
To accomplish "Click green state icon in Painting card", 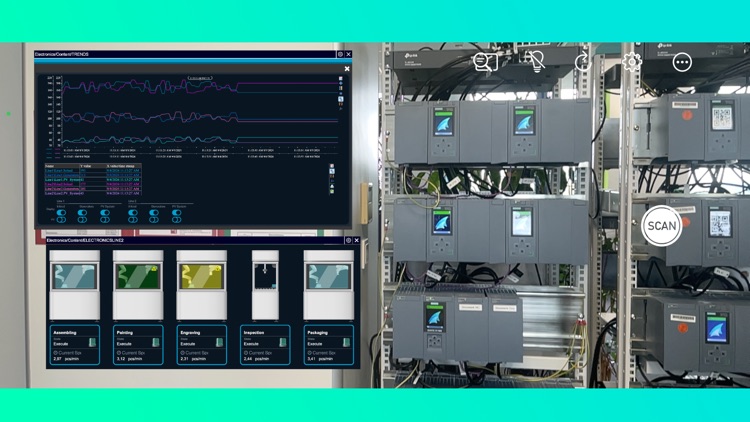I will pyautogui.click(x=156, y=342).
